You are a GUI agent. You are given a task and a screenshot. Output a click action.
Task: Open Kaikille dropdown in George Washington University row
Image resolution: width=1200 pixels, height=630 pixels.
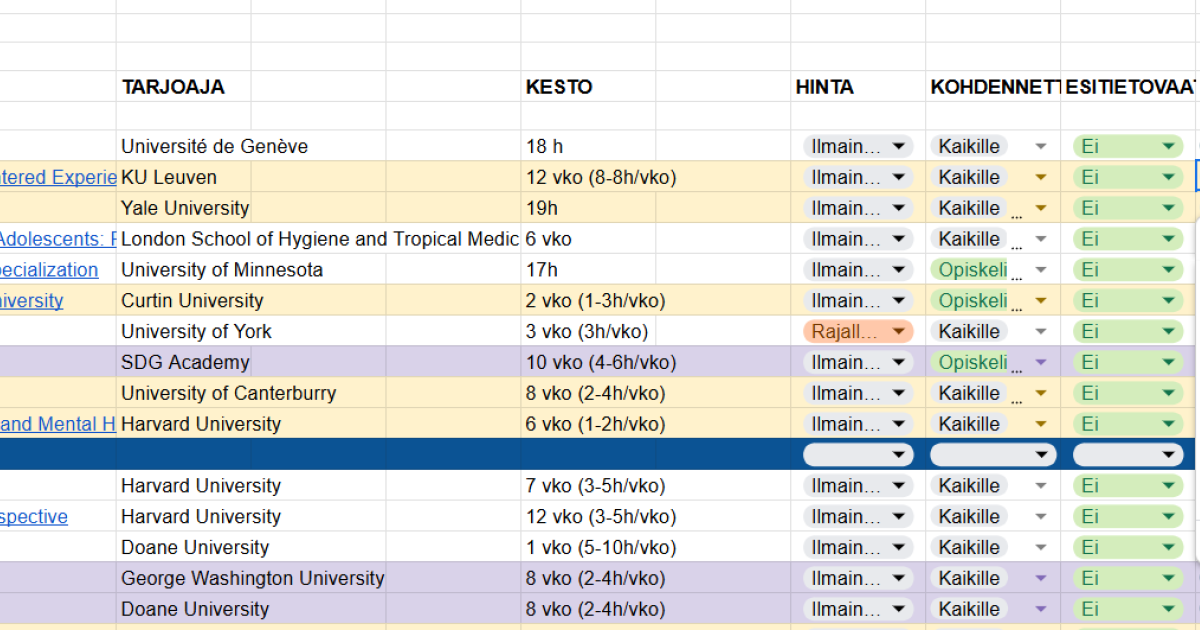coord(992,578)
